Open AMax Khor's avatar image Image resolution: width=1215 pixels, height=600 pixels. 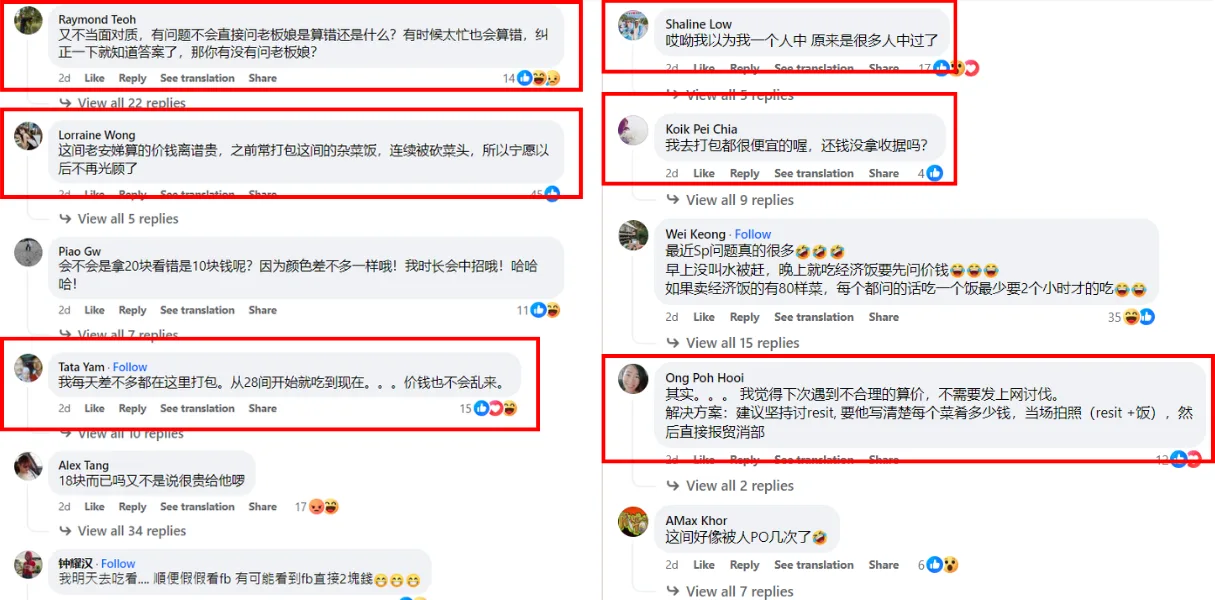tap(633, 522)
